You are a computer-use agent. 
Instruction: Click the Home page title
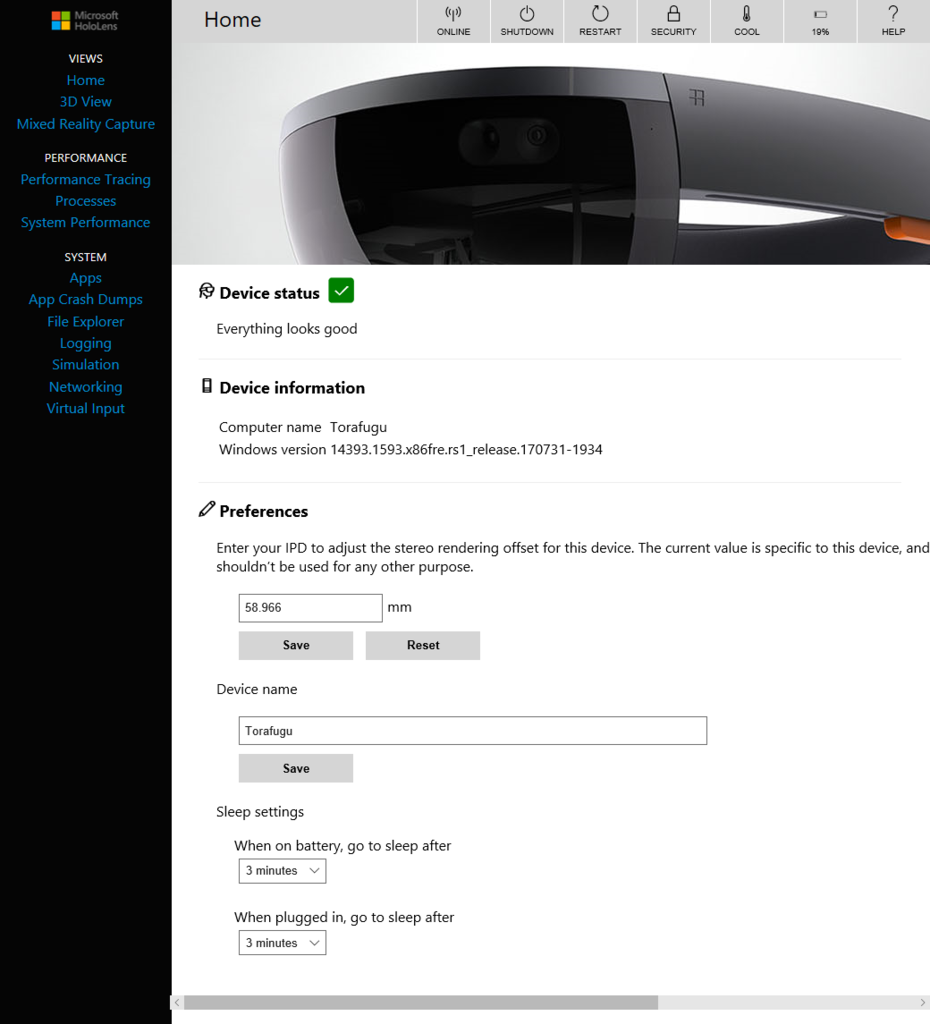click(x=232, y=20)
